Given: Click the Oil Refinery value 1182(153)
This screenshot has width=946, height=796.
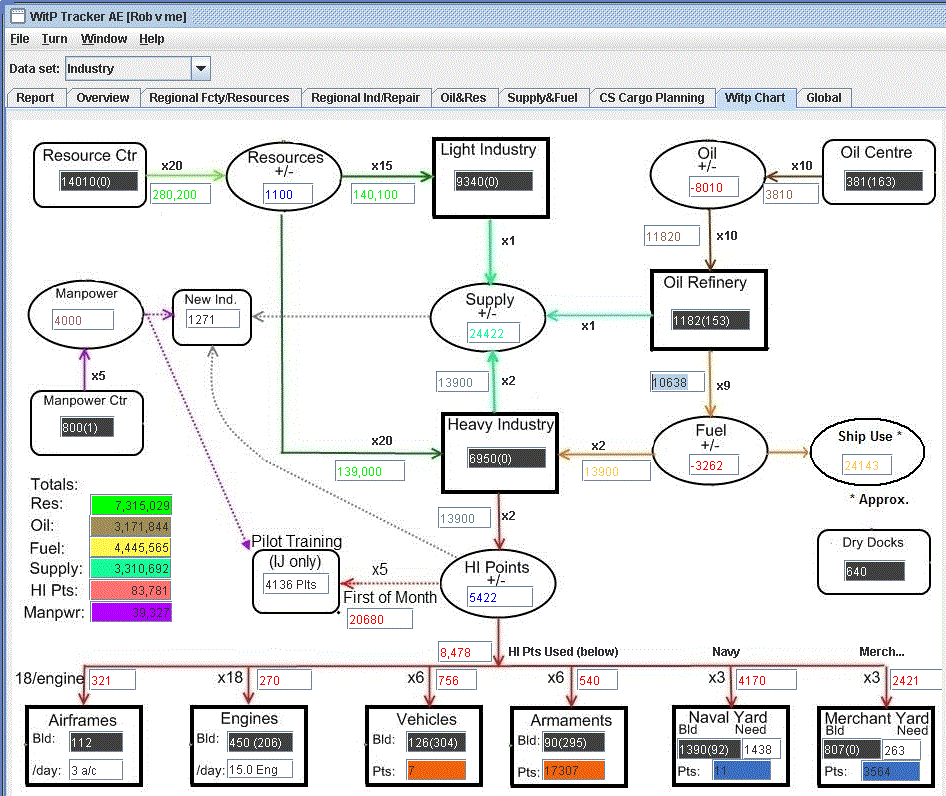Looking at the screenshot, I should point(711,320).
